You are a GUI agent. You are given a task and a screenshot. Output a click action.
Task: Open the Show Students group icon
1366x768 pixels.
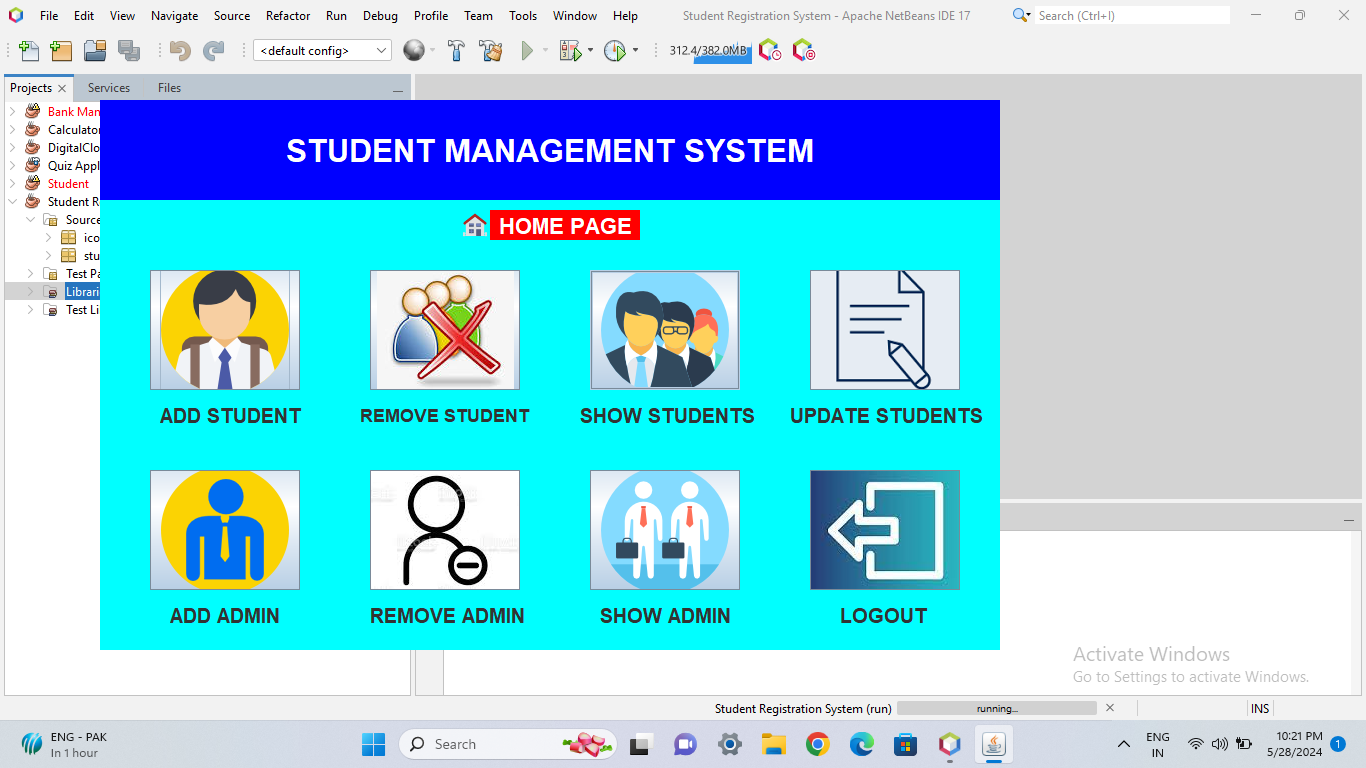[x=665, y=330]
